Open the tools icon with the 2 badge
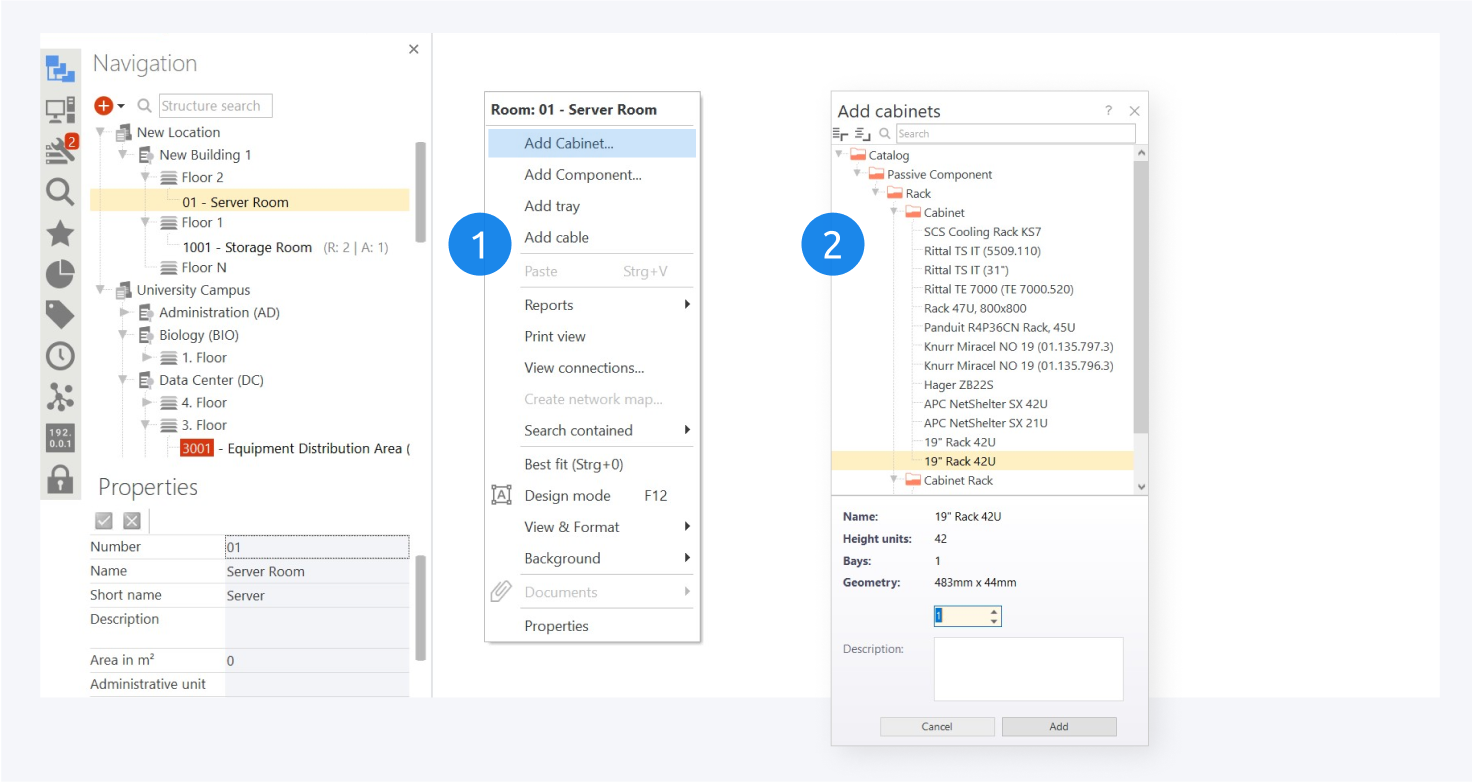Viewport: 1472px width, 784px height. tap(60, 151)
